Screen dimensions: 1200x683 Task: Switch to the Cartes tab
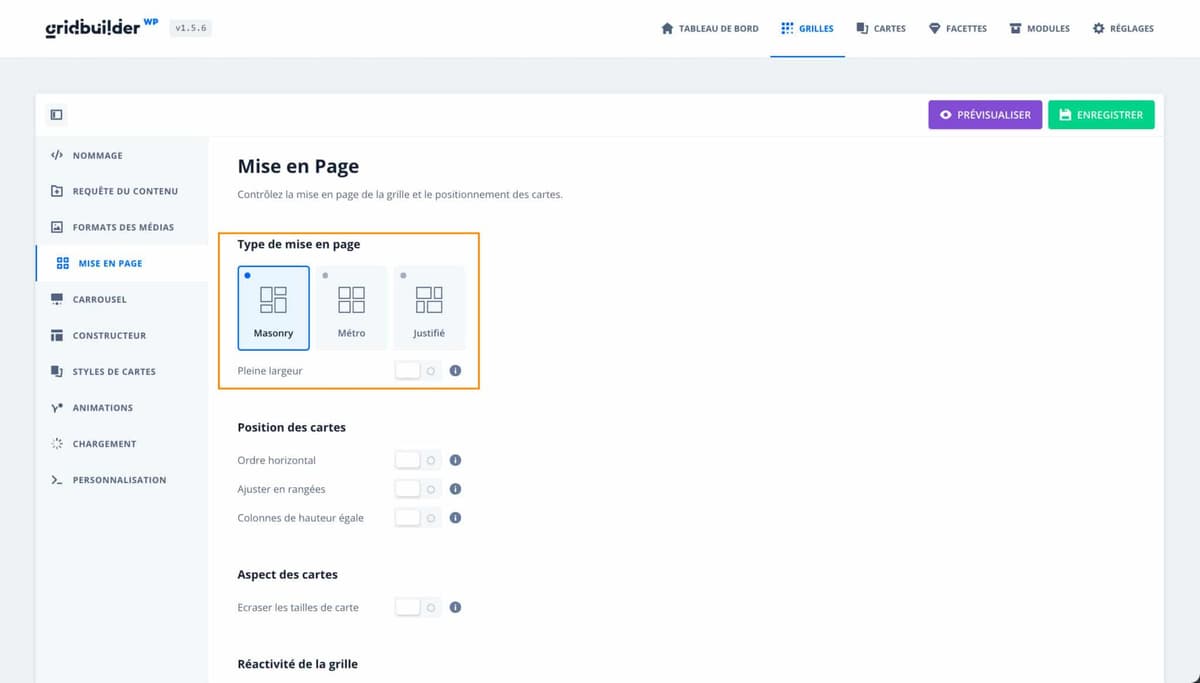tap(881, 28)
